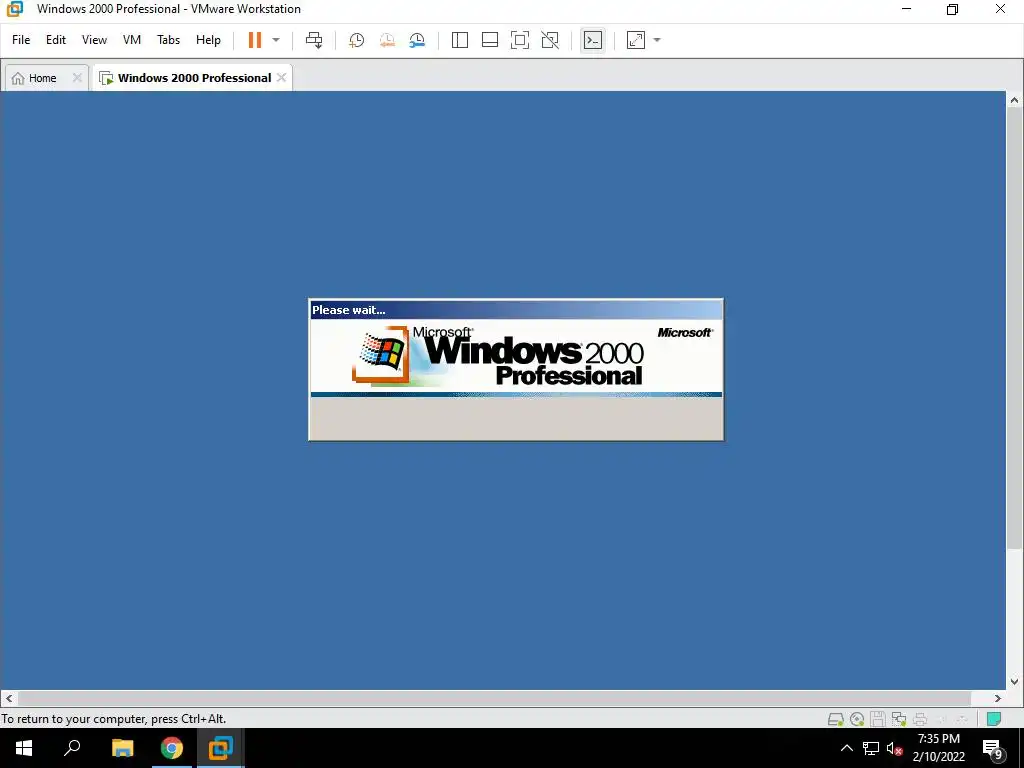This screenshot has width=1024, height=768.
Task: Open the Tabs menu
Action: point(168,40)
